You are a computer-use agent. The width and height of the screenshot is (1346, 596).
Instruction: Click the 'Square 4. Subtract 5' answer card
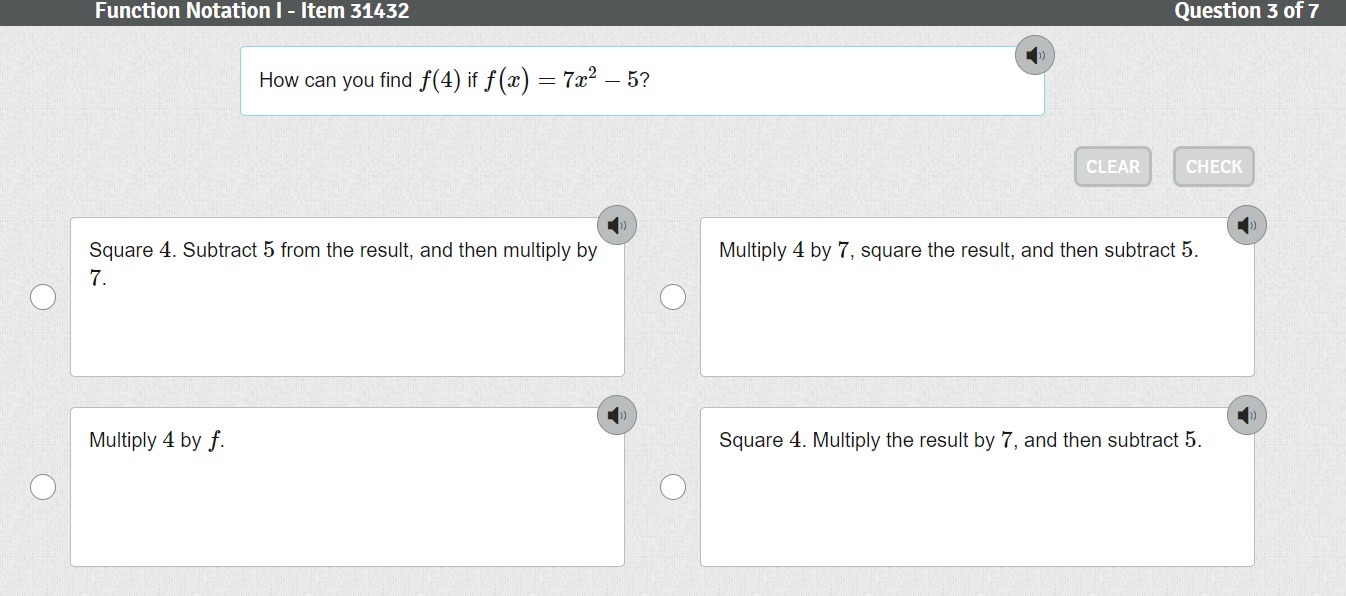(x=347, y=320)
